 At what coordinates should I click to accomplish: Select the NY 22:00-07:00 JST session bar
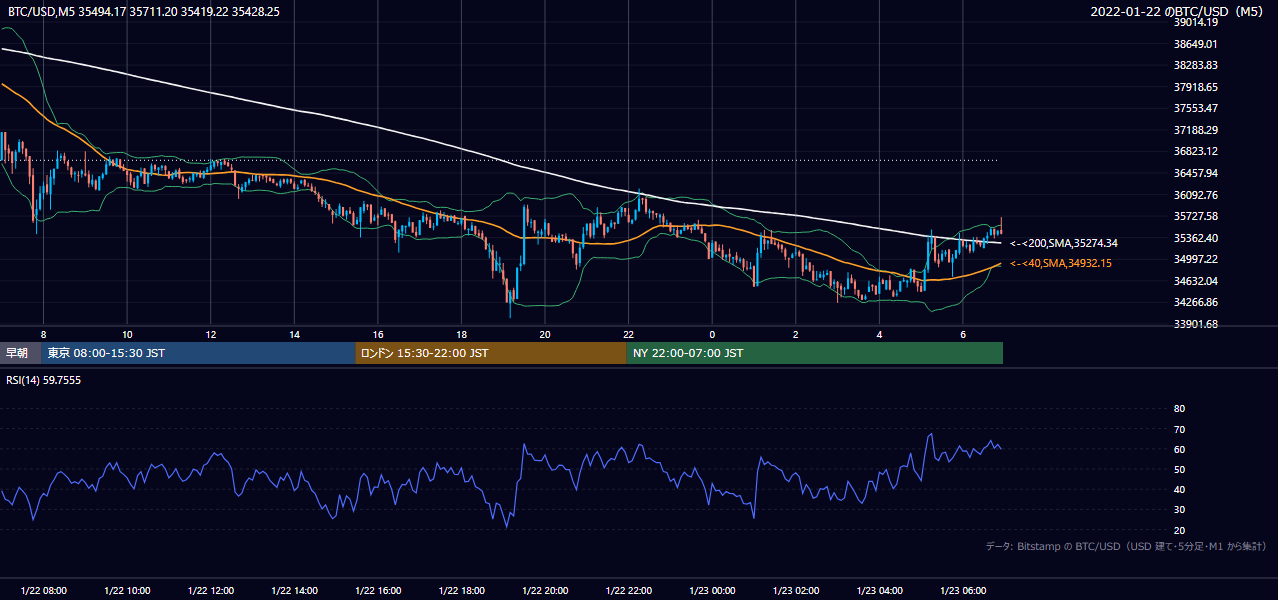(815, 353)
